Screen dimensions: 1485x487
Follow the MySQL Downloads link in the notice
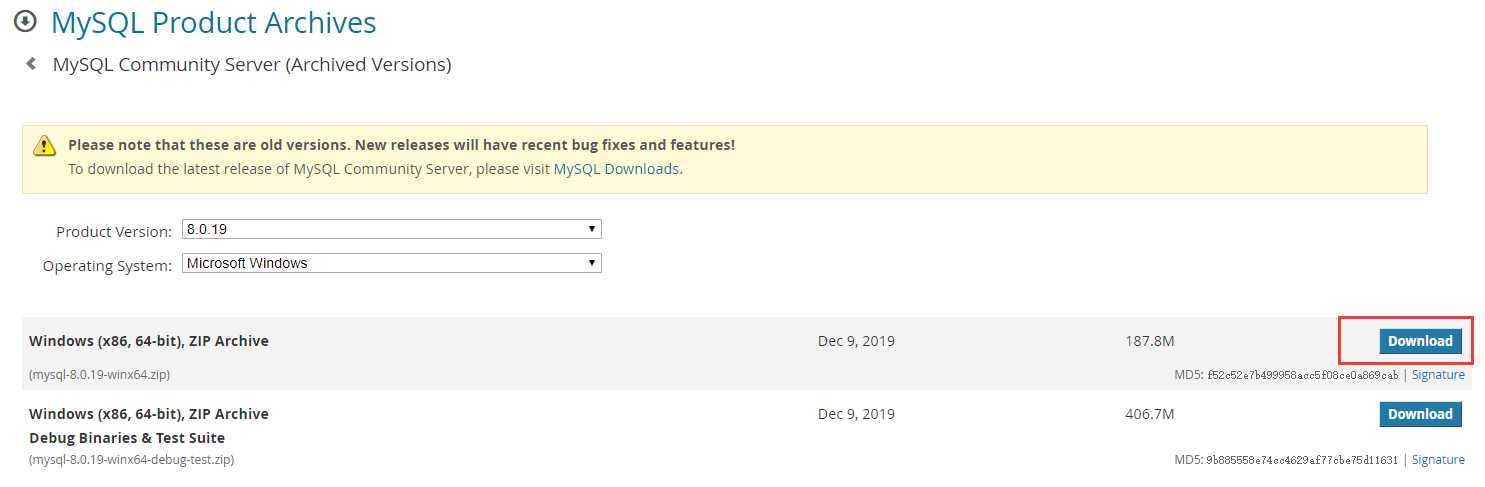pyautogui.click(x=616, y=169)
